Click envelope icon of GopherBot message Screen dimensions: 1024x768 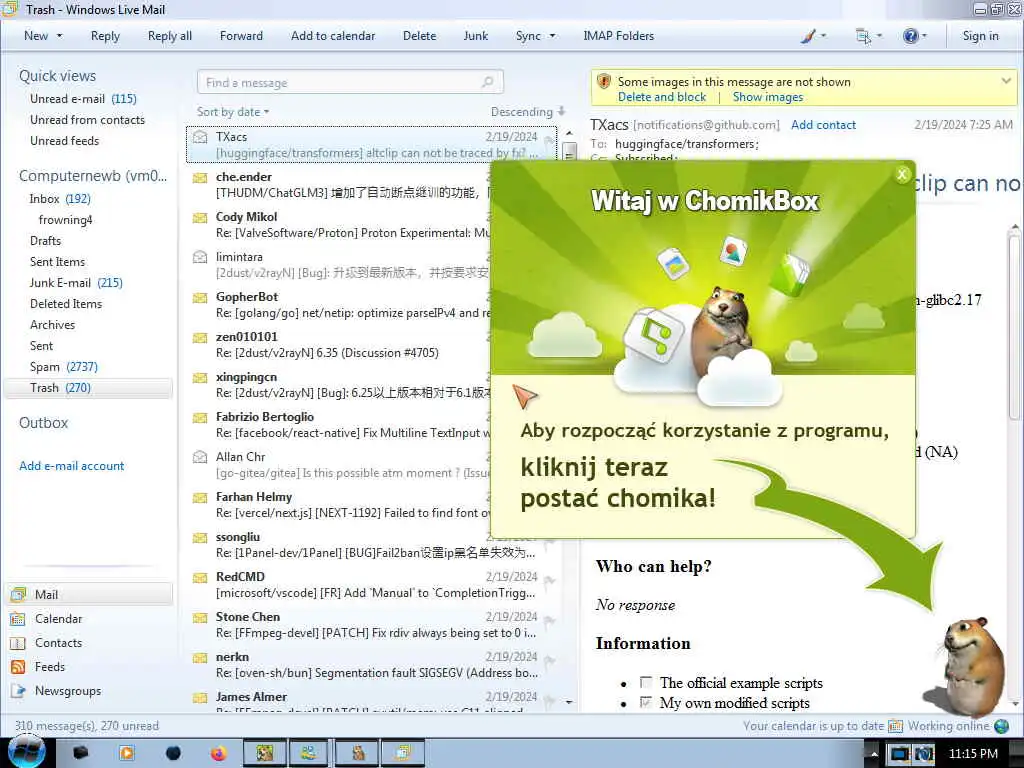200,297
